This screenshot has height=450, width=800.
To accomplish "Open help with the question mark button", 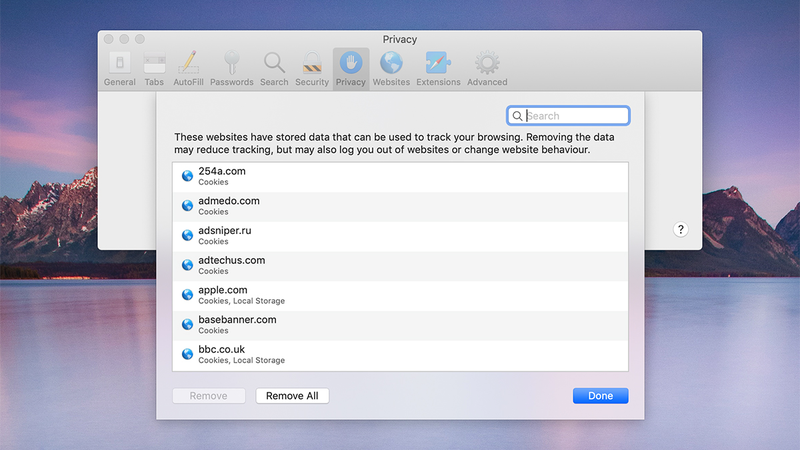I will 680,230.
